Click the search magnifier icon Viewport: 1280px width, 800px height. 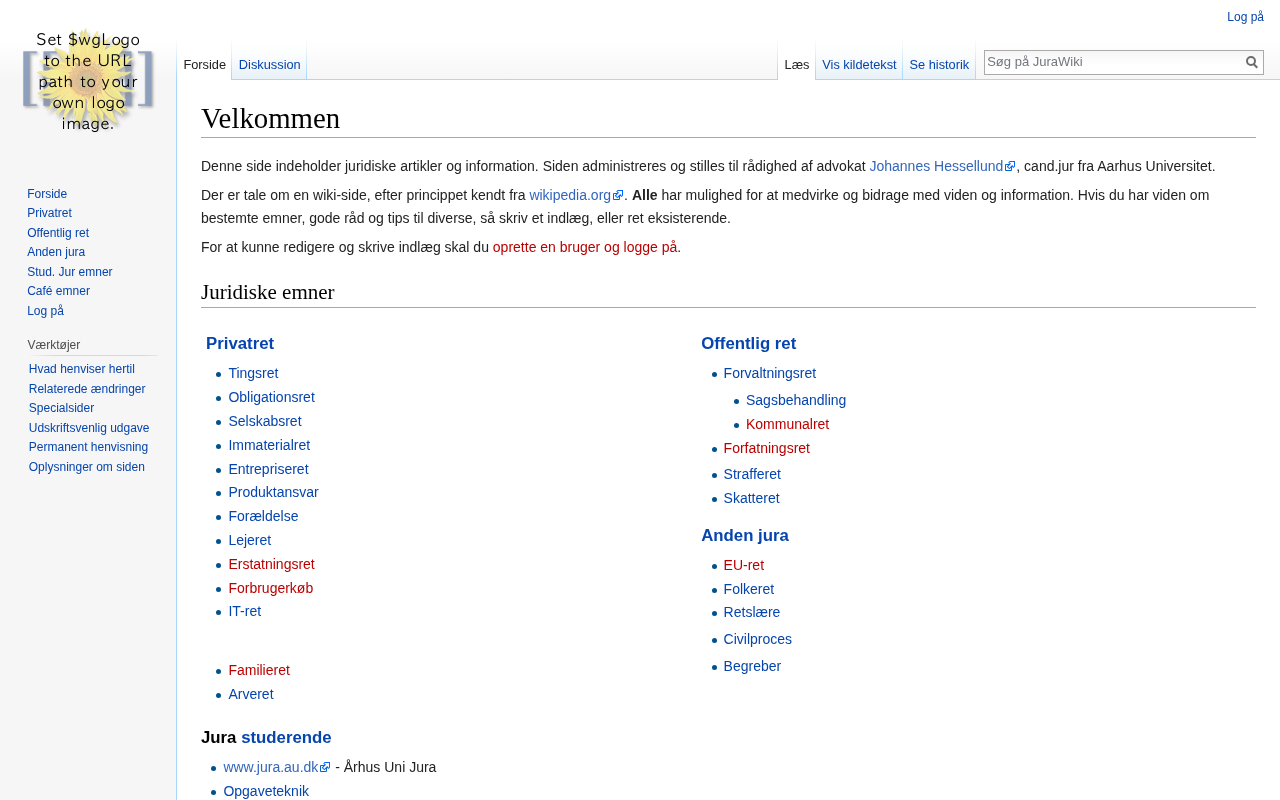tap(1251, 62)
